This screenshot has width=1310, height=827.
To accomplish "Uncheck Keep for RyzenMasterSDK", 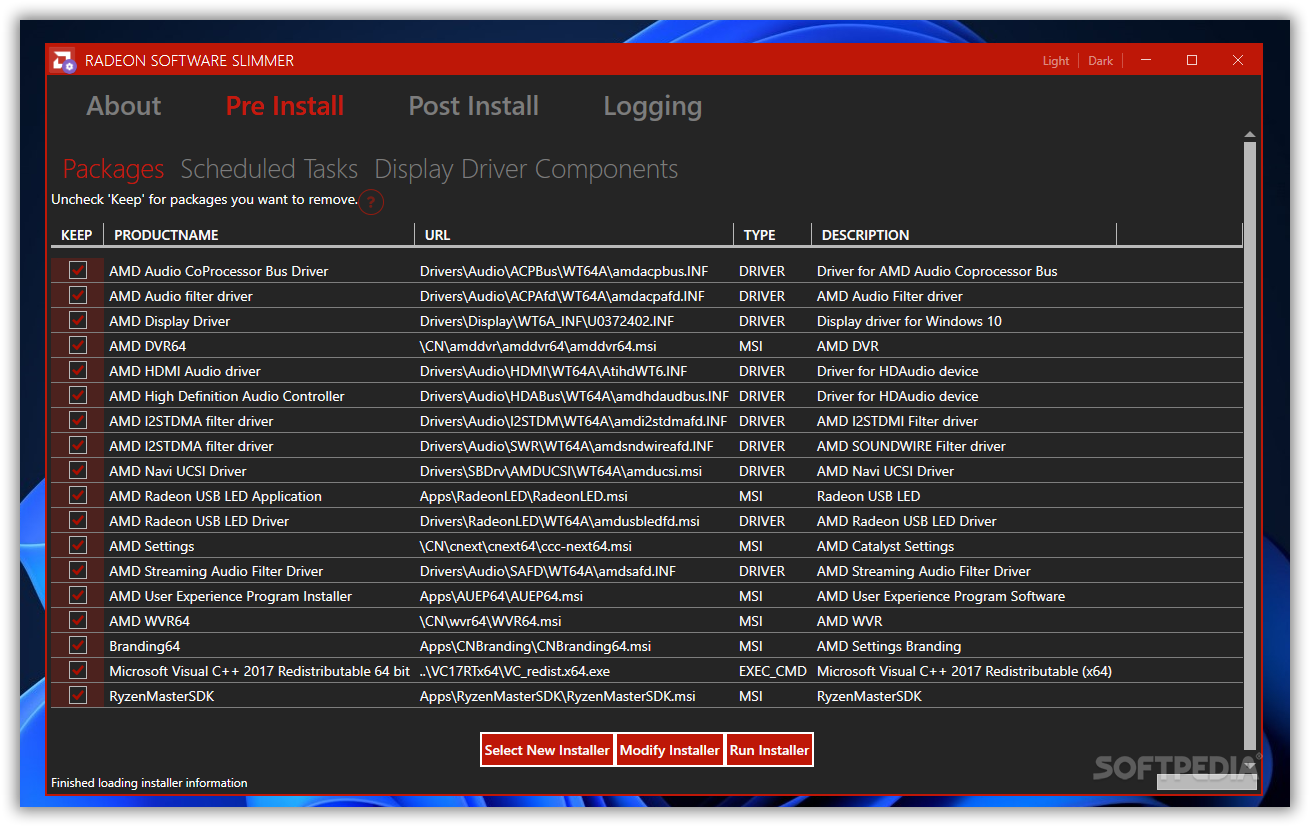I will [x=77, y=696].
